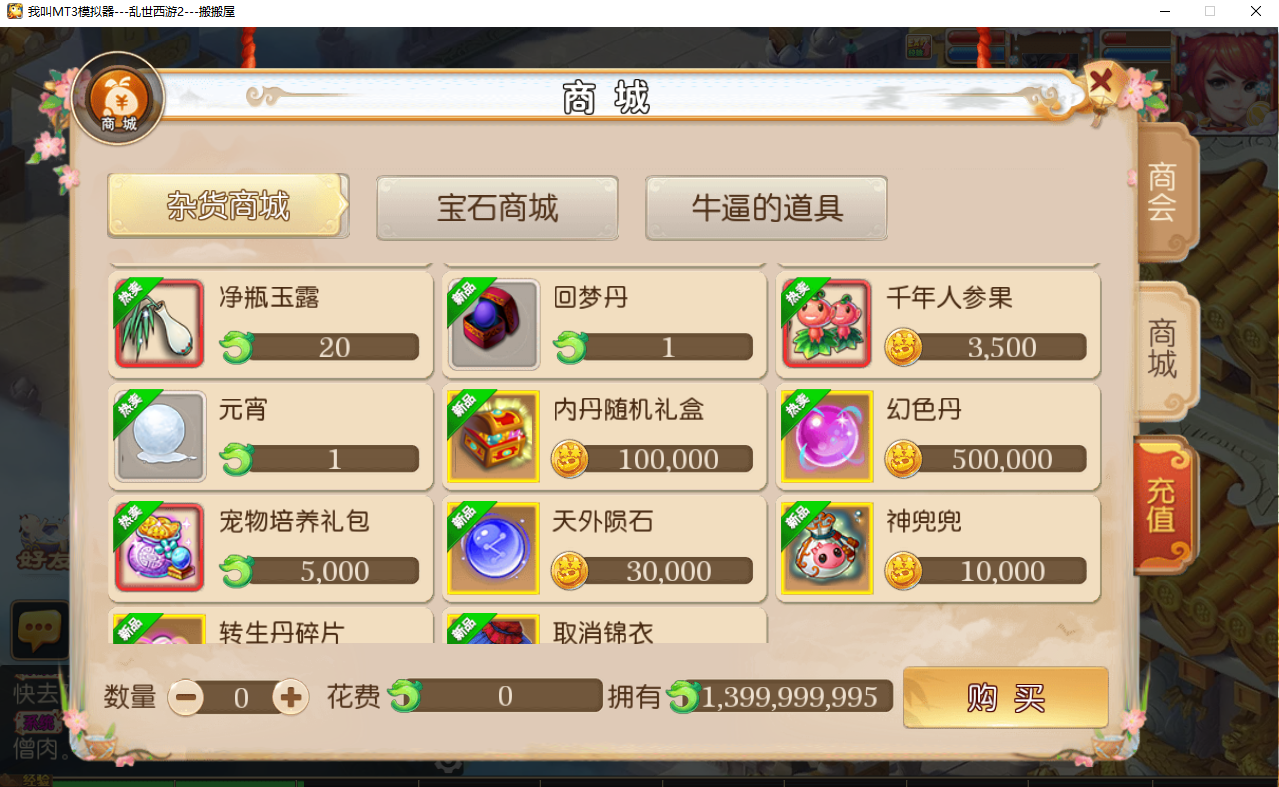The width and height of the screenshot is (1279, 787).
Task: Select the 净瓶玉露 bottle item icon
Action: tap(159, 323)
